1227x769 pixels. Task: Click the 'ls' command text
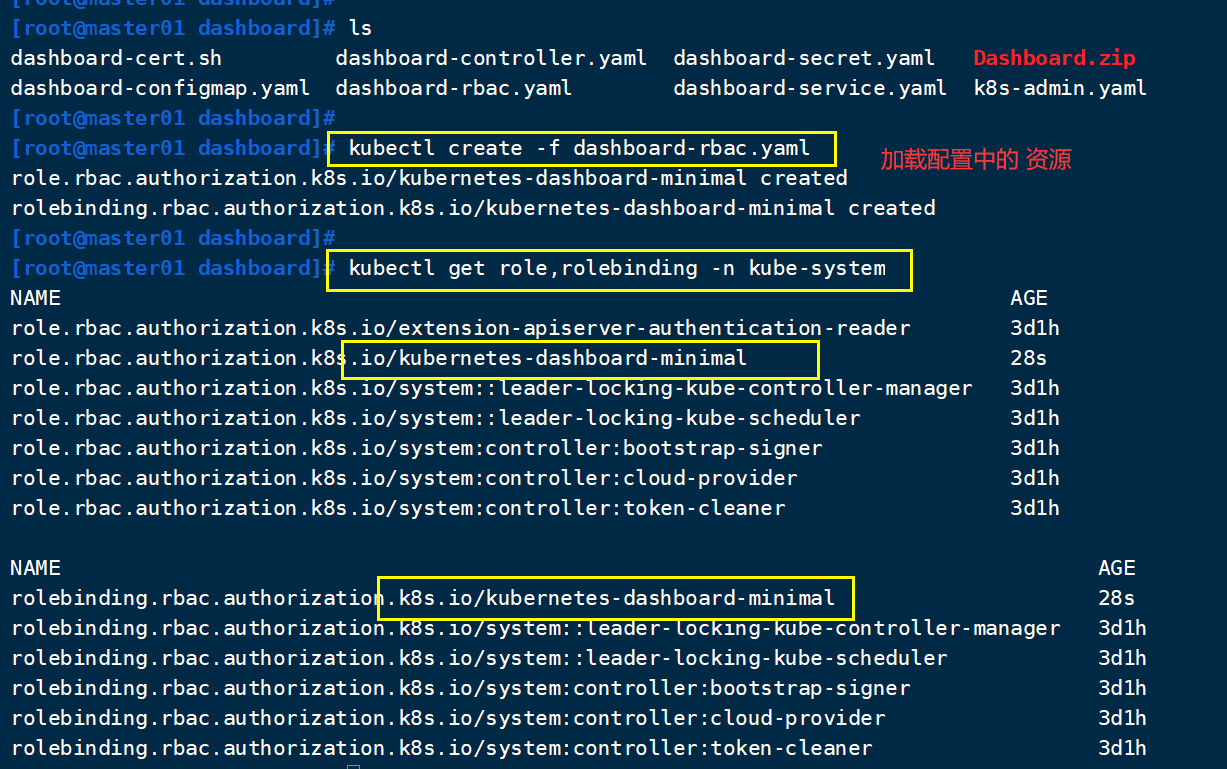(x=360, y=28)
